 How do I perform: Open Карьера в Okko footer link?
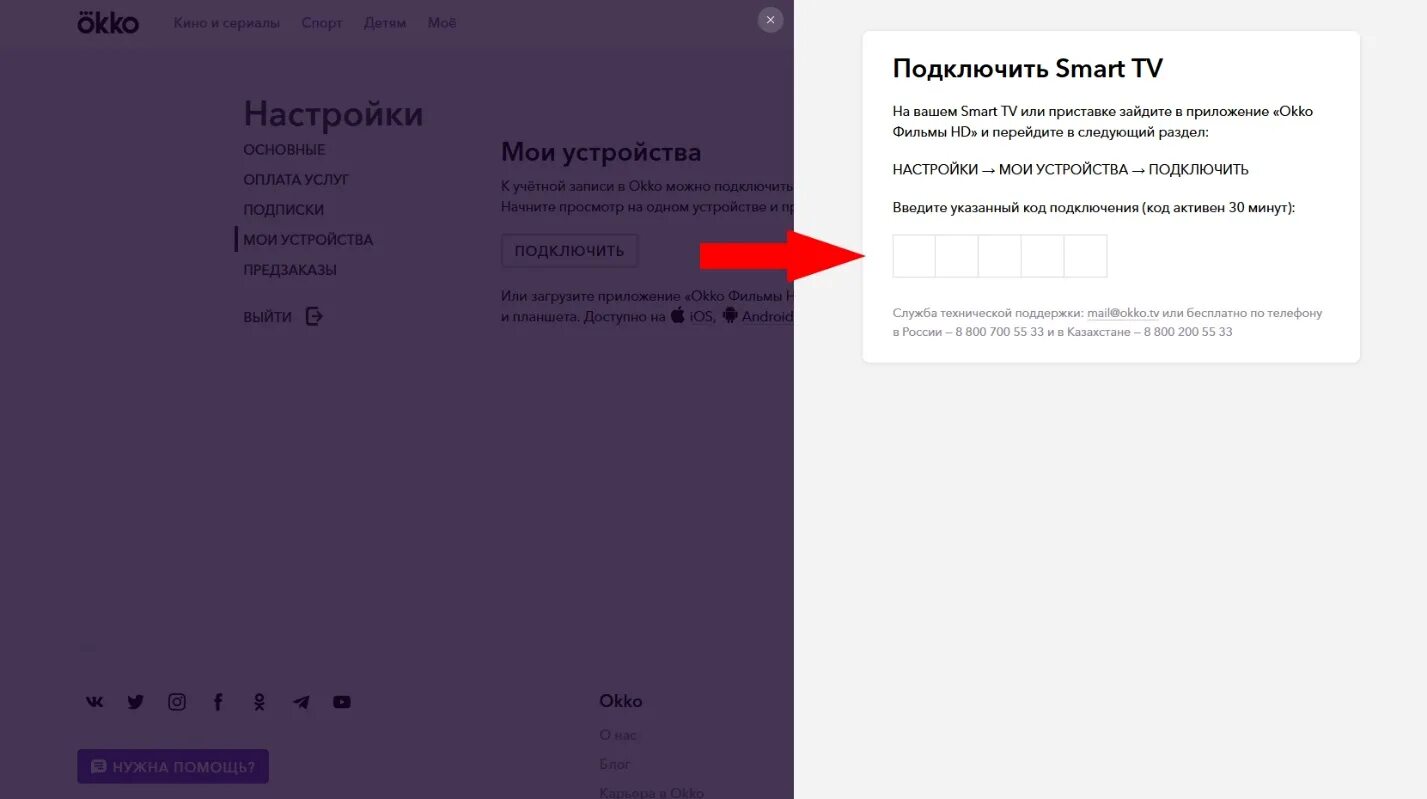[x=652, y=793]
